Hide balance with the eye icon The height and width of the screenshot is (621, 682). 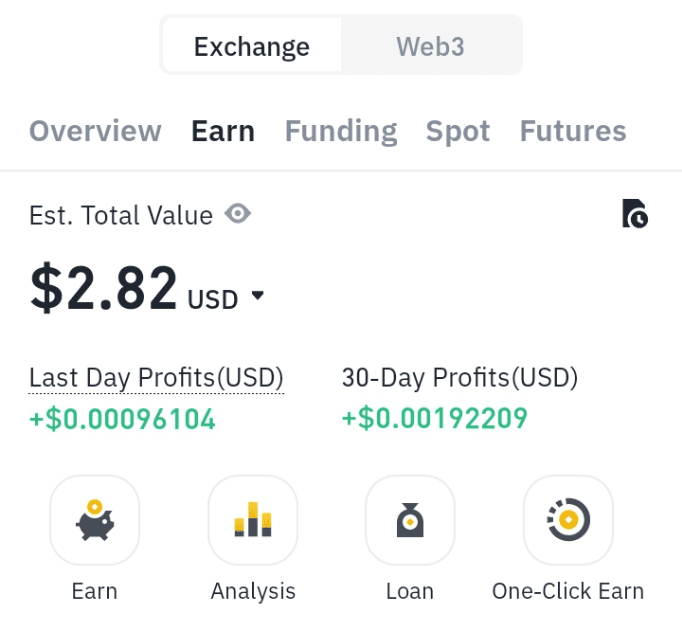pos(237,214)
